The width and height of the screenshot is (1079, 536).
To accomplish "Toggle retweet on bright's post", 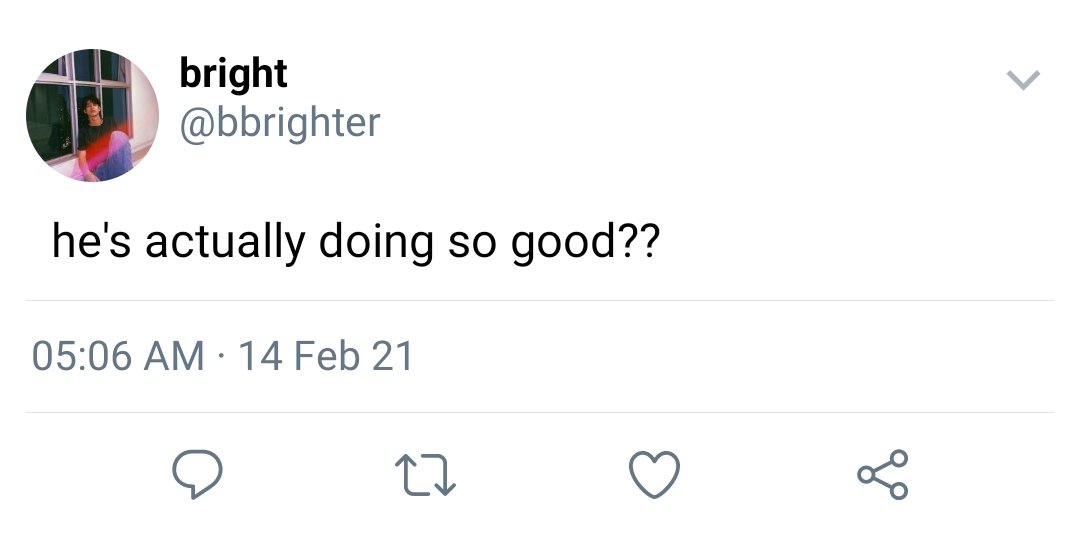I will click(x=425, y=475).
